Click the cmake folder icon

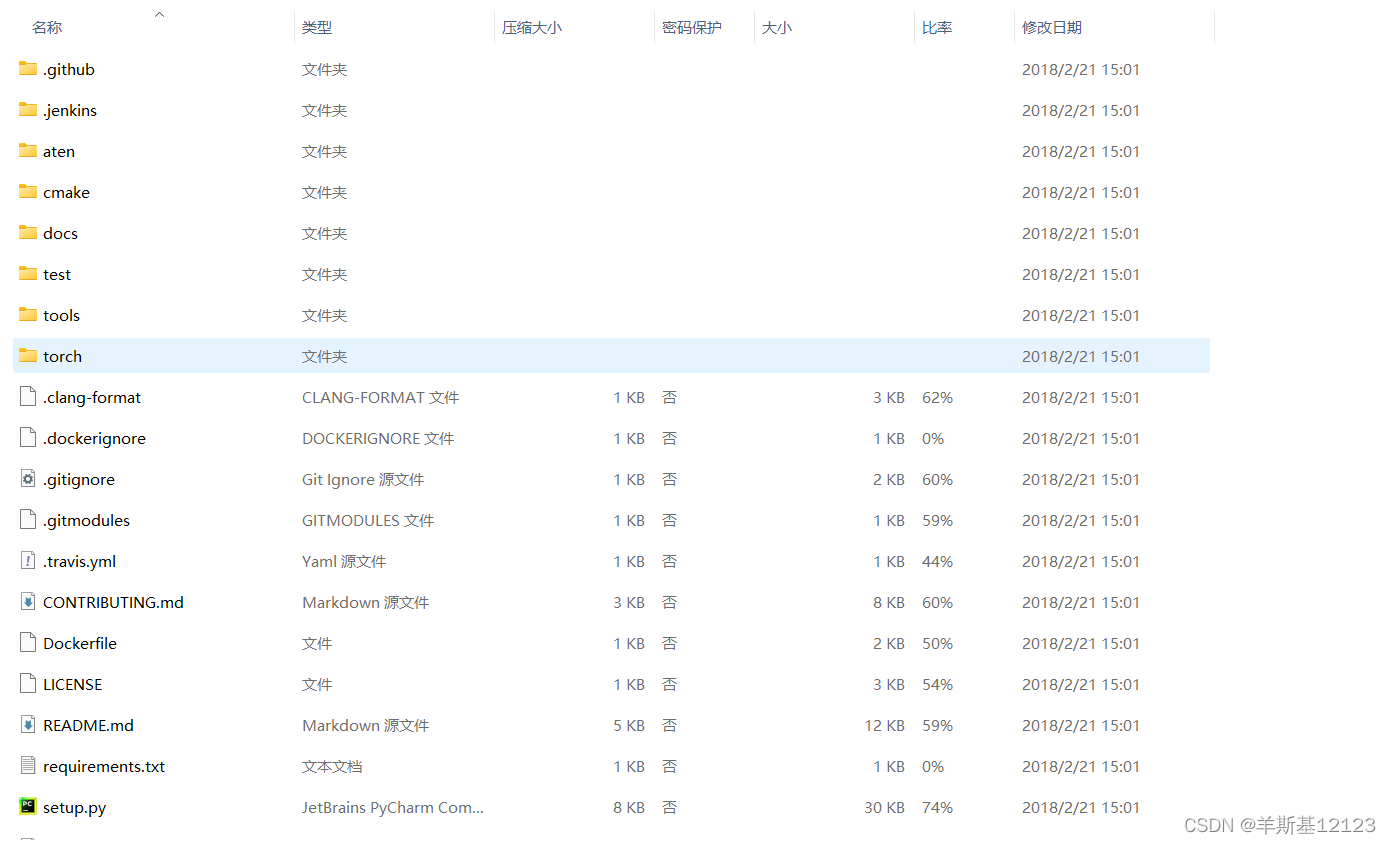coord(28,192)
